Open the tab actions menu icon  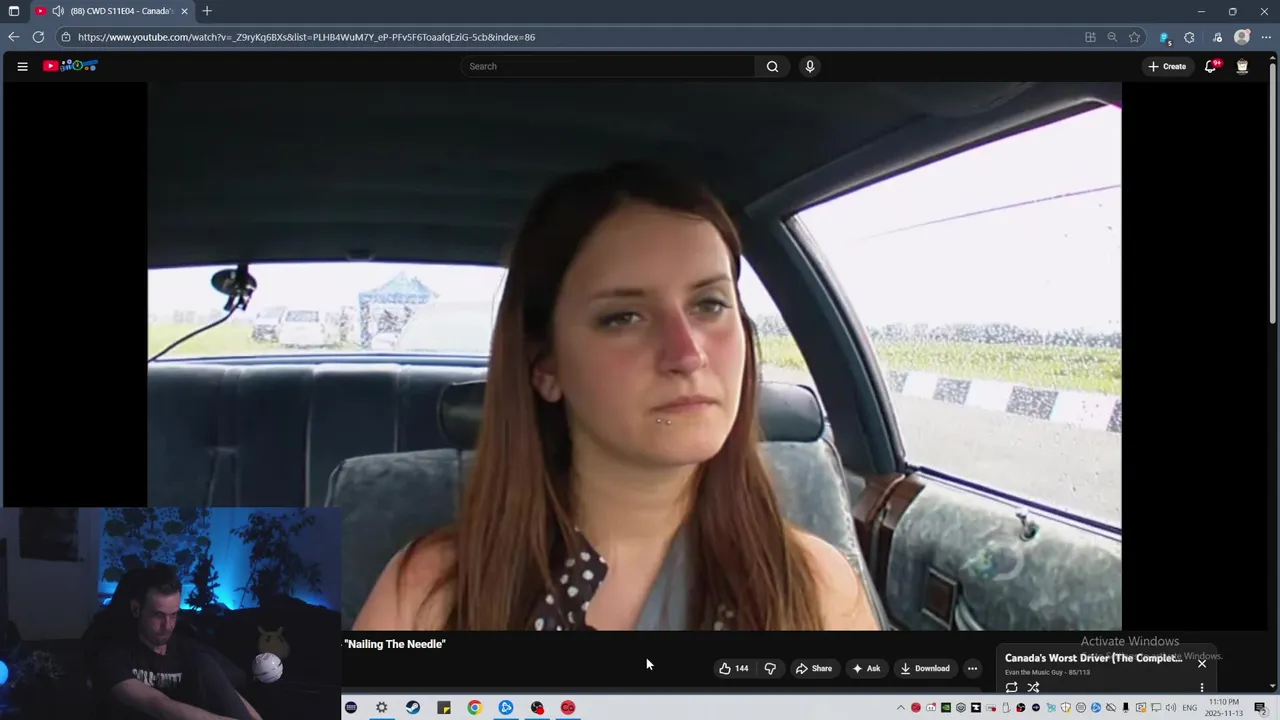coord(14,11)
